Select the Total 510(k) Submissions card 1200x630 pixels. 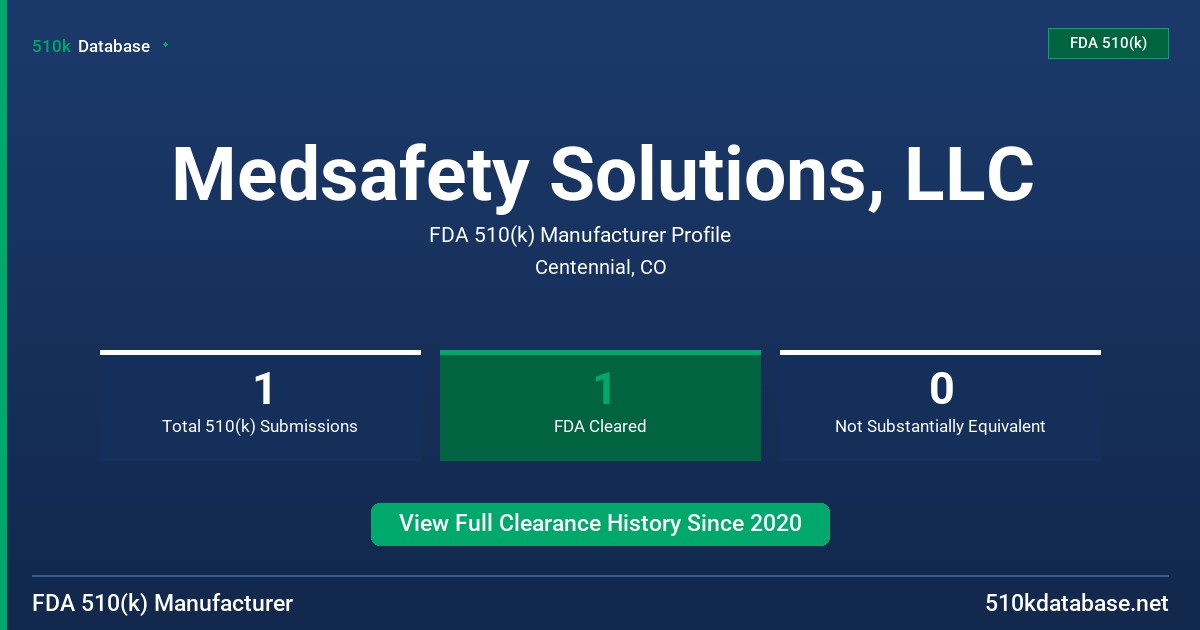pyautogui.click(x=260, y=405)
